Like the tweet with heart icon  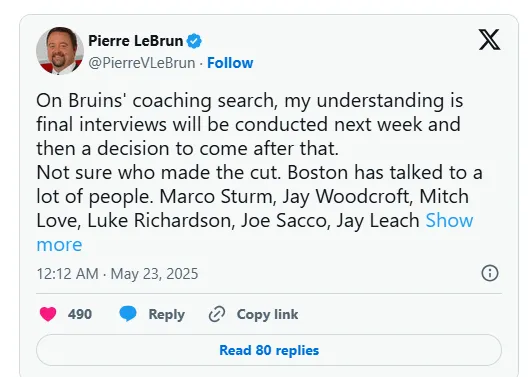pos(48,314)
